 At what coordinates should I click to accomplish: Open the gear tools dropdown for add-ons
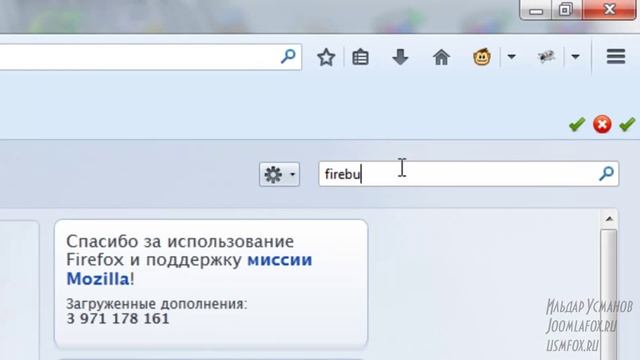click(x=280, y=174)
